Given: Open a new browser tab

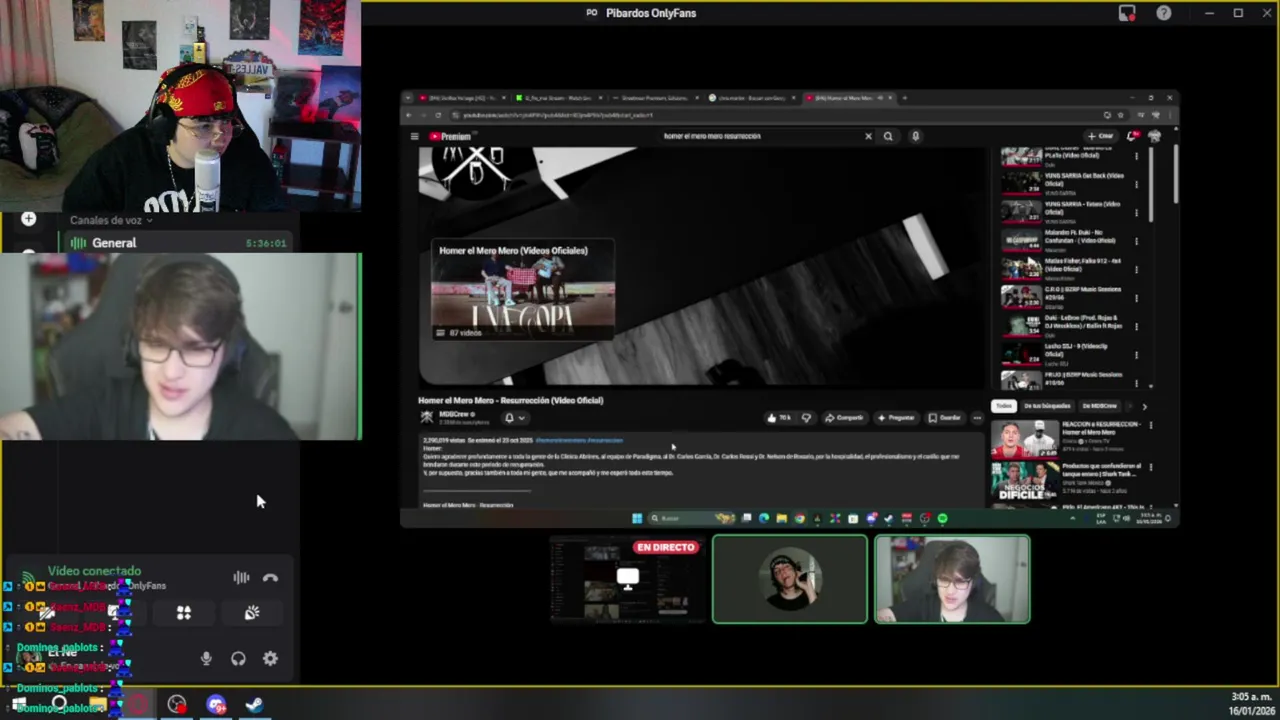Looking at the screenshot, I should click(x=905, y=98).
